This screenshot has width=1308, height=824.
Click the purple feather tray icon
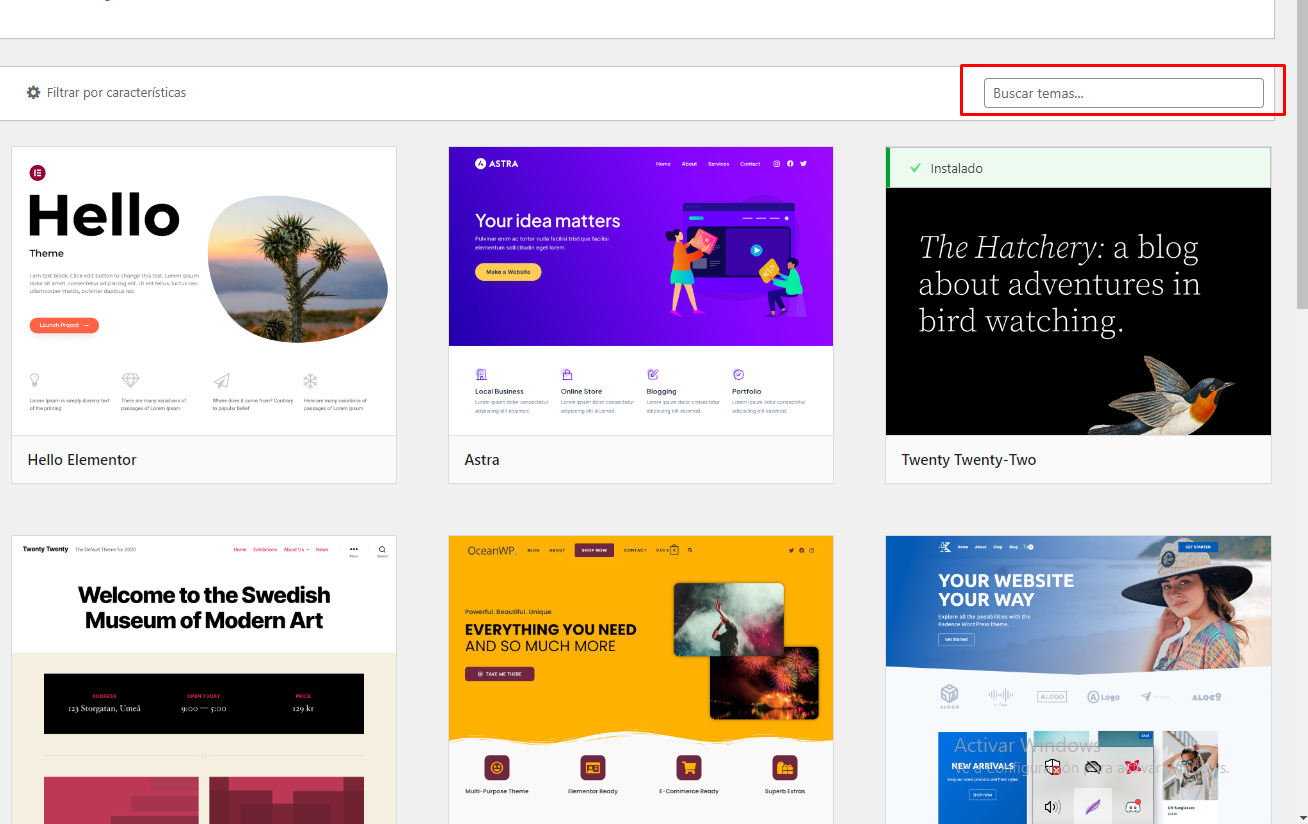(x=1093, y=806)
